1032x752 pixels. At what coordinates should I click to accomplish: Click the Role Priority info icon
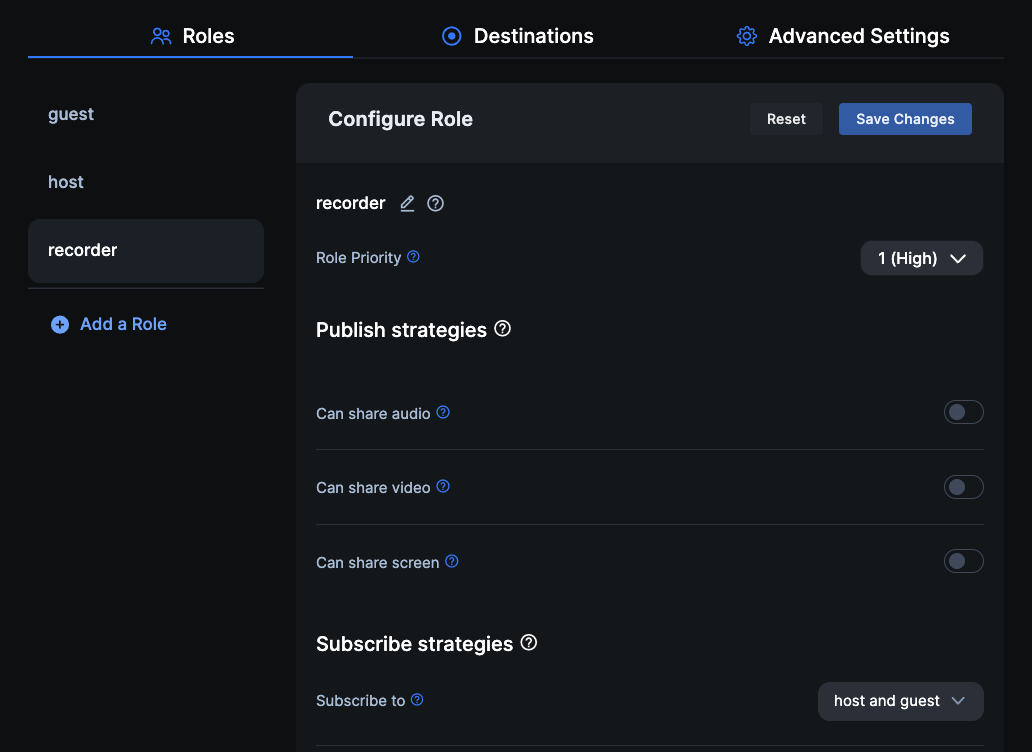tap(413, 257)
